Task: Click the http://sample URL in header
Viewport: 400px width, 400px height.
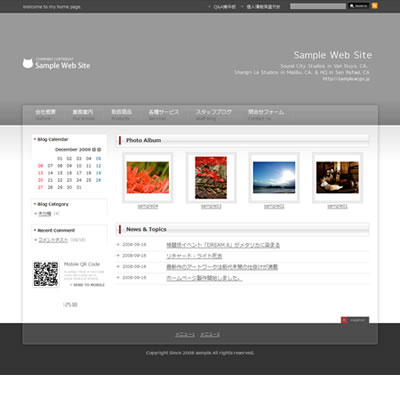Action: [346, 79]
